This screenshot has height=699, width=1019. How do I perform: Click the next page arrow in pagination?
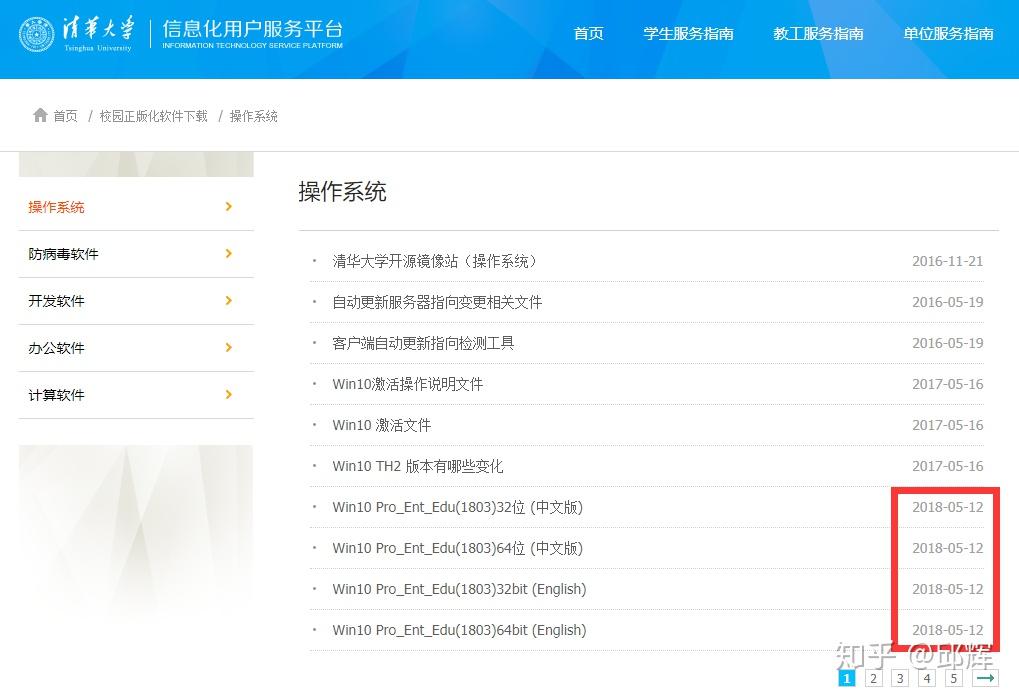click(x=985, y=678)
